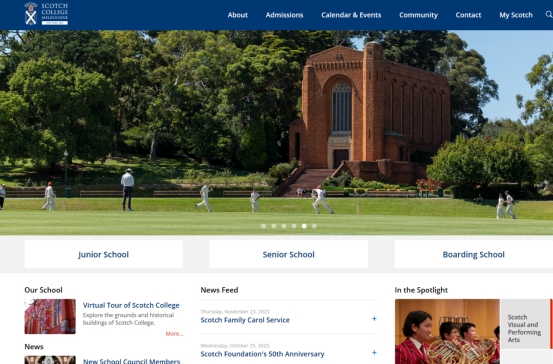The height and width of the screenshot is (364, 553).
Task: Expand Scotch Foundation's 50th Anniversary plus icon
Action: click(x=374, y=353)
